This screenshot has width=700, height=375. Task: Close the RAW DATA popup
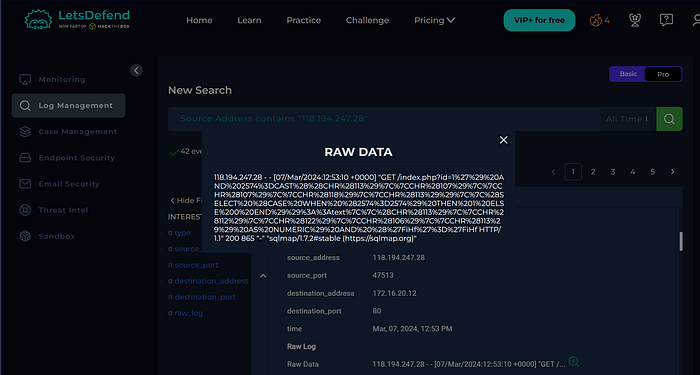coord(504,140)
